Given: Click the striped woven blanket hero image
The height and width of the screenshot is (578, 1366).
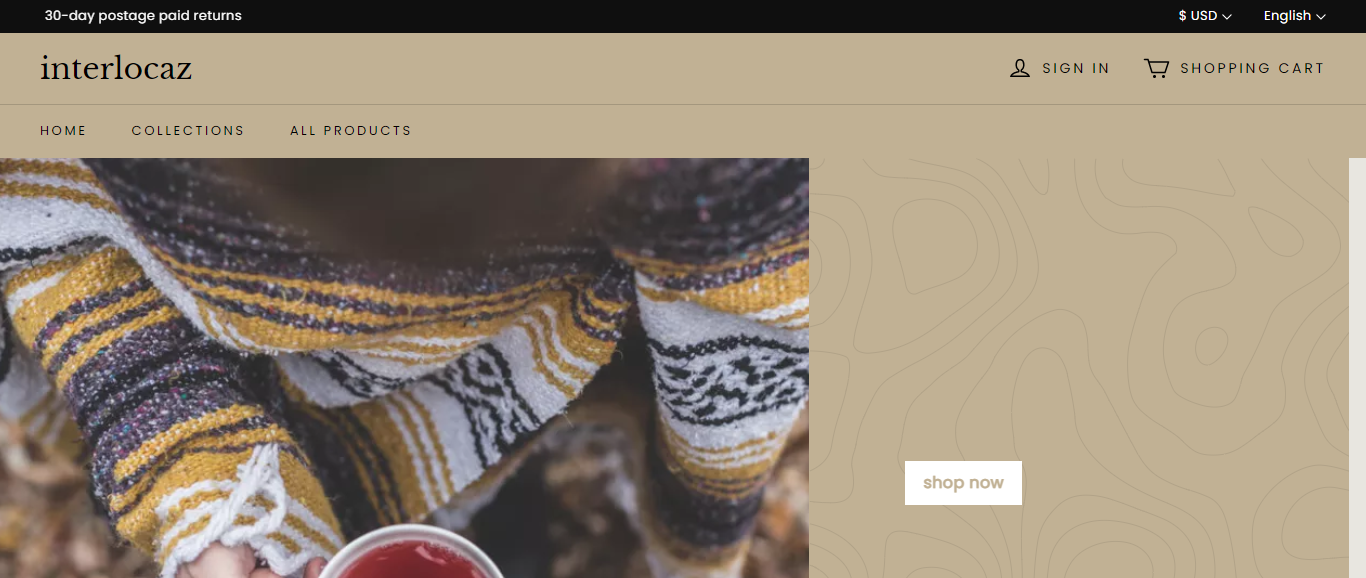Looking at the screenshot, I should [x=404, y=368].
